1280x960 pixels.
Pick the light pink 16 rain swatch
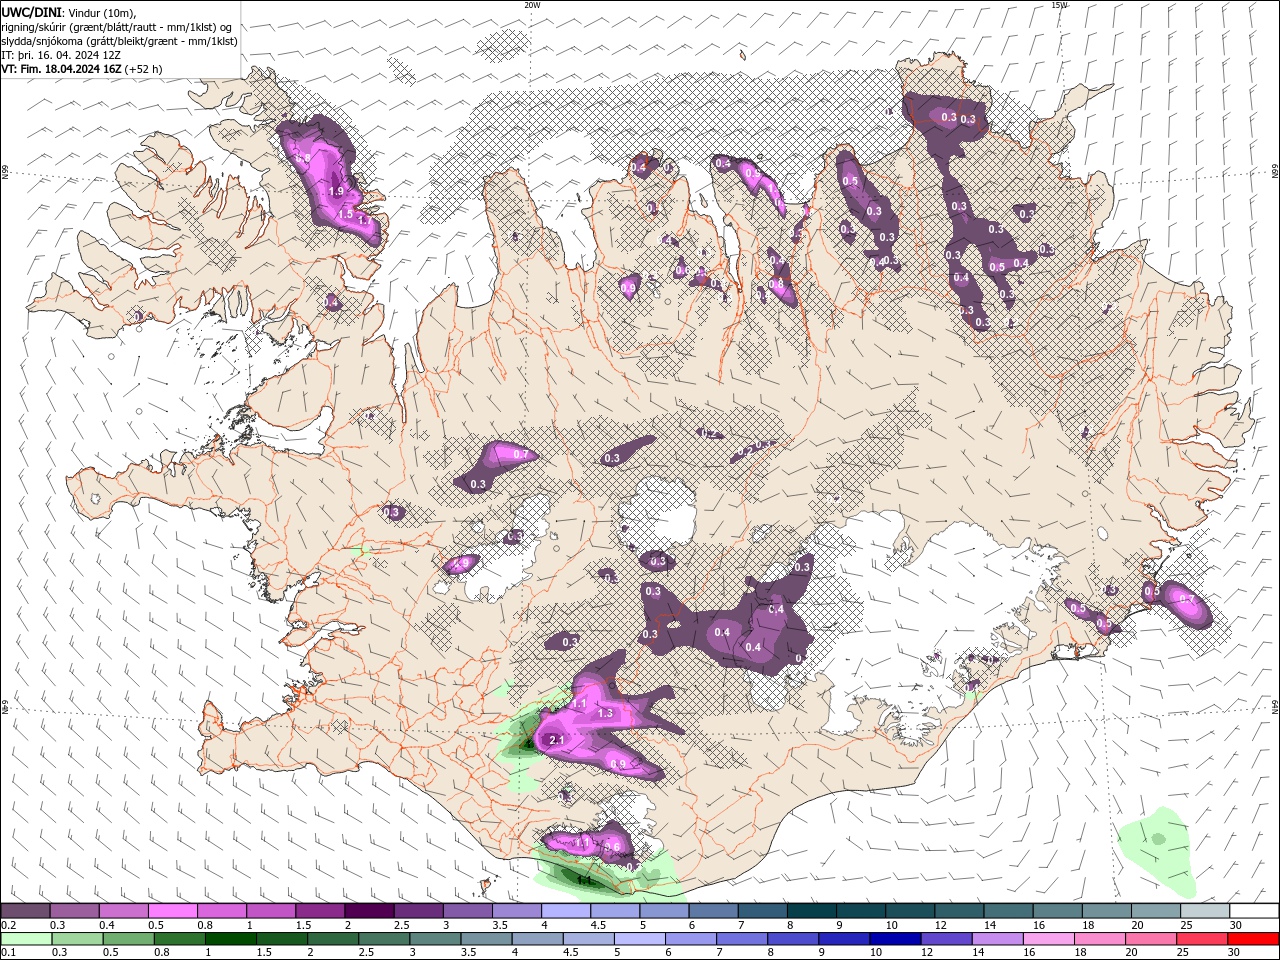point(1047,938)
